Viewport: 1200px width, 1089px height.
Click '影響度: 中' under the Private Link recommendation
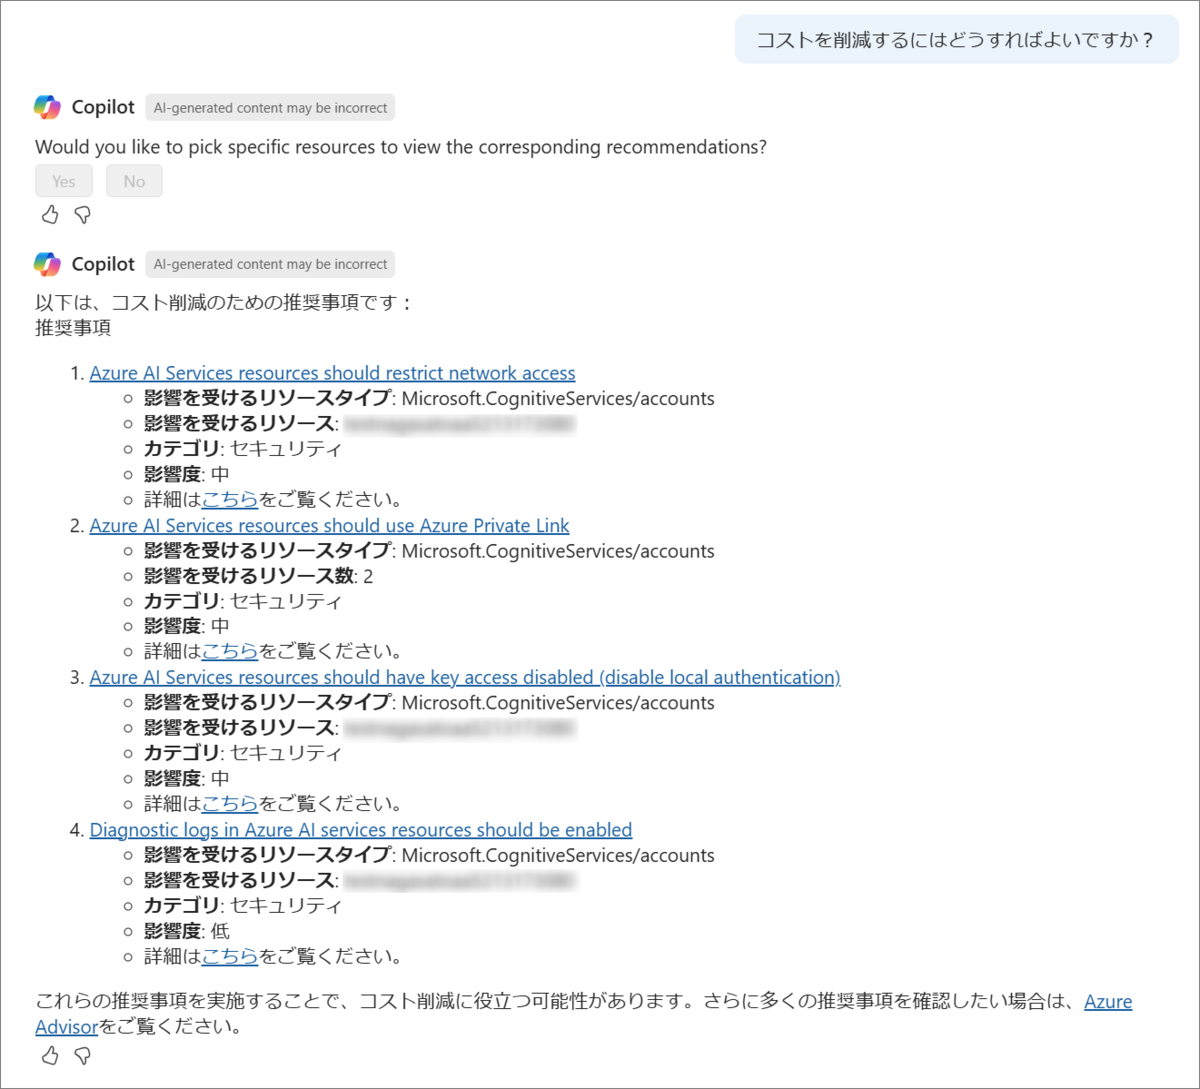186,626
